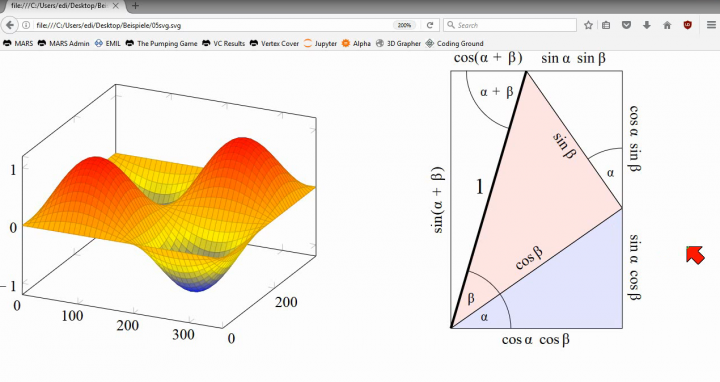Open The Pumping Game bookmark
Image resolution: width=720 pixels, height=382 pixels.
tap(161, 44)
